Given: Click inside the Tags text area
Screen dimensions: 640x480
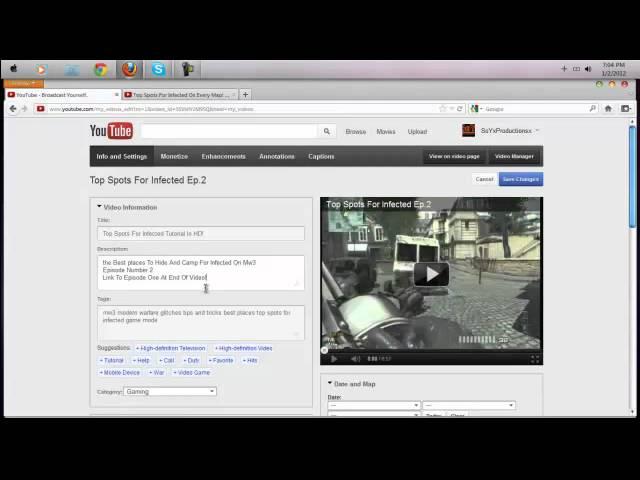Looking at the screenshot, I should pyautogui.click(x=201, y=323).
